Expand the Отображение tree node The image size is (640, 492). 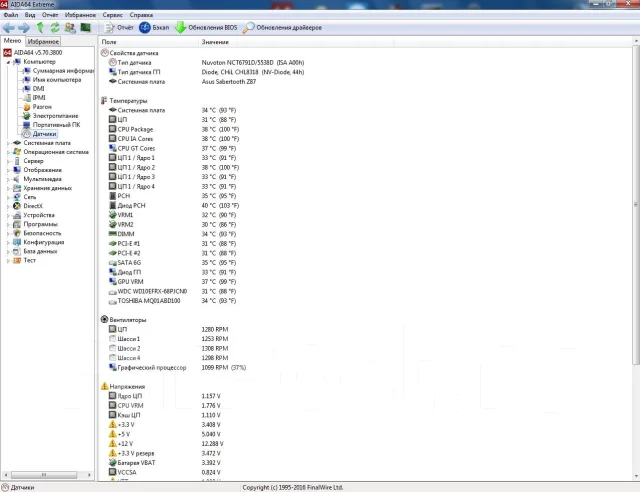point(8,170)
